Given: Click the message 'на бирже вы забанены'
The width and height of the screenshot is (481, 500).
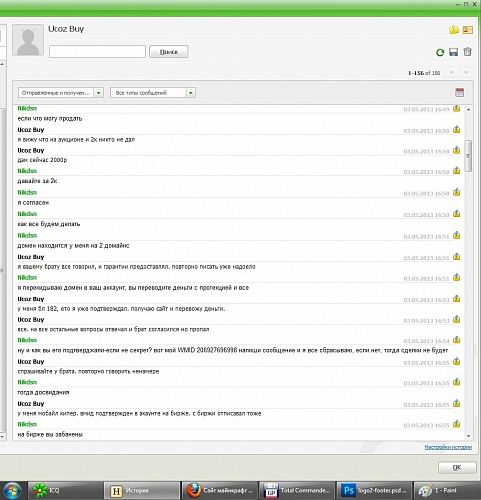Looking at the screenshot, I should [50, 434].
